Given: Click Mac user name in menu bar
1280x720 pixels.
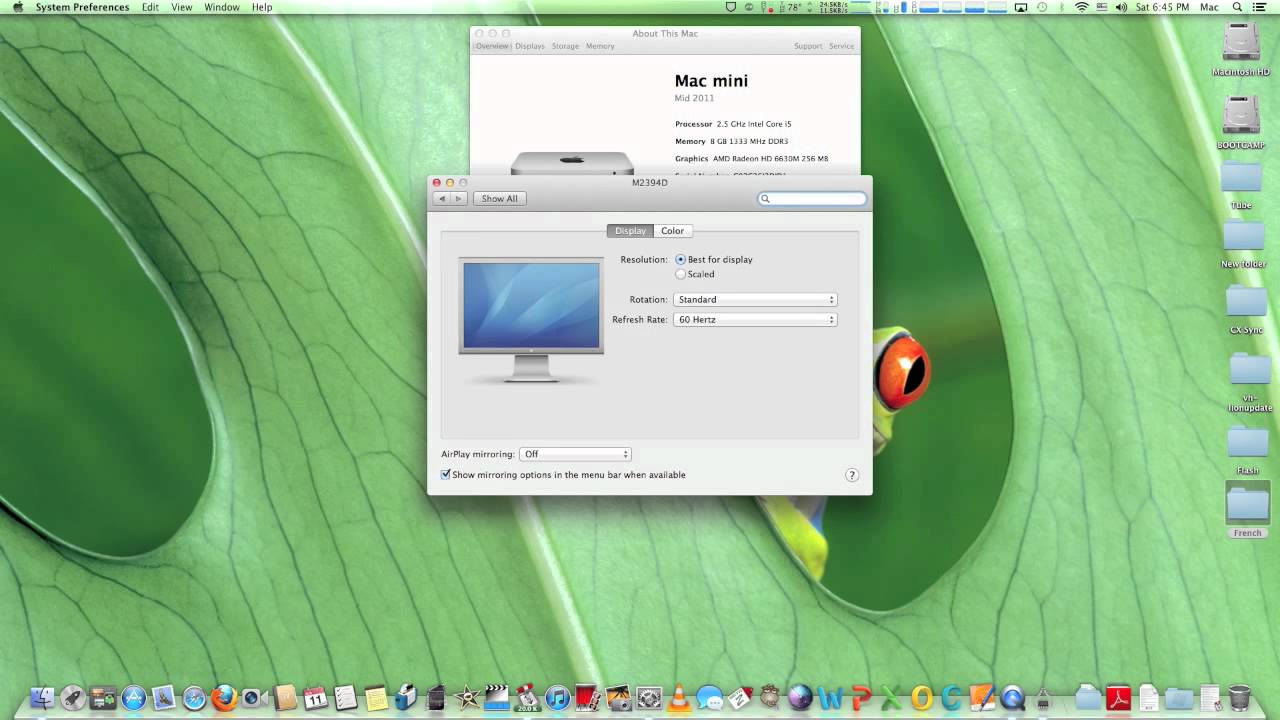Looking at the screenshot, I should [1209, 7].
